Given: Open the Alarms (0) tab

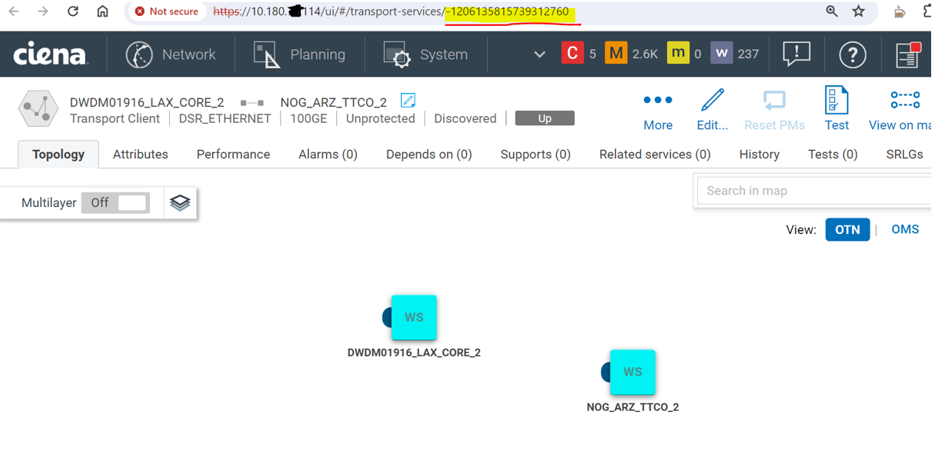Looking at the screenshot, I should click(x=328, y=155).
